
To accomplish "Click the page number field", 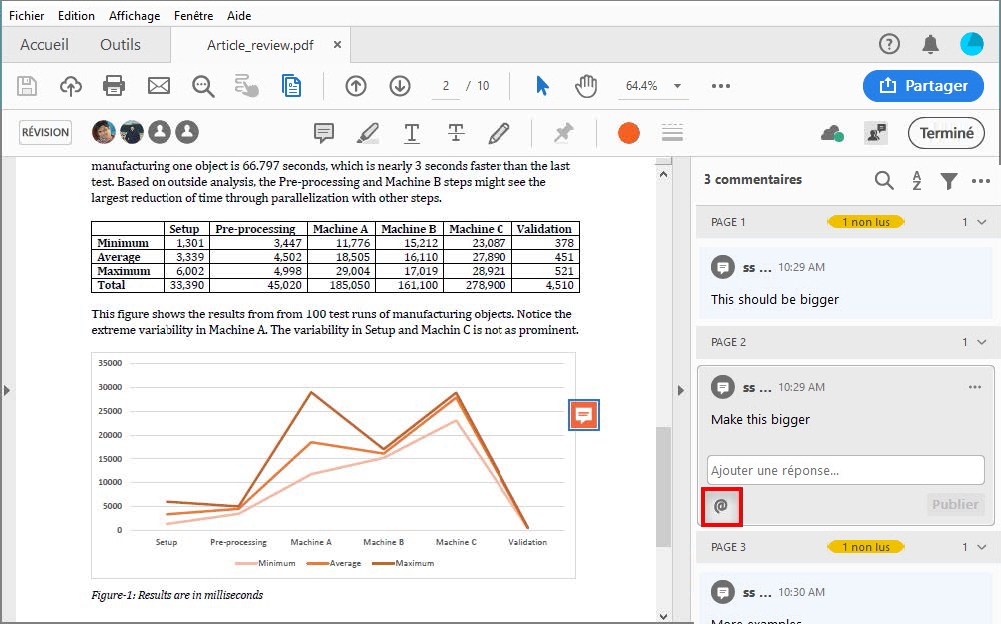I will pyautogui.click(x=446, y=86).
